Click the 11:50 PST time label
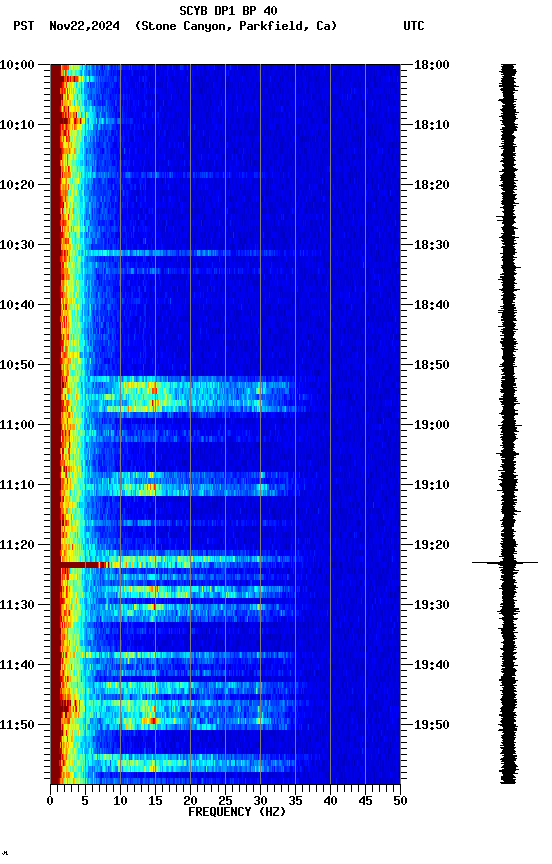 (17, 725)
